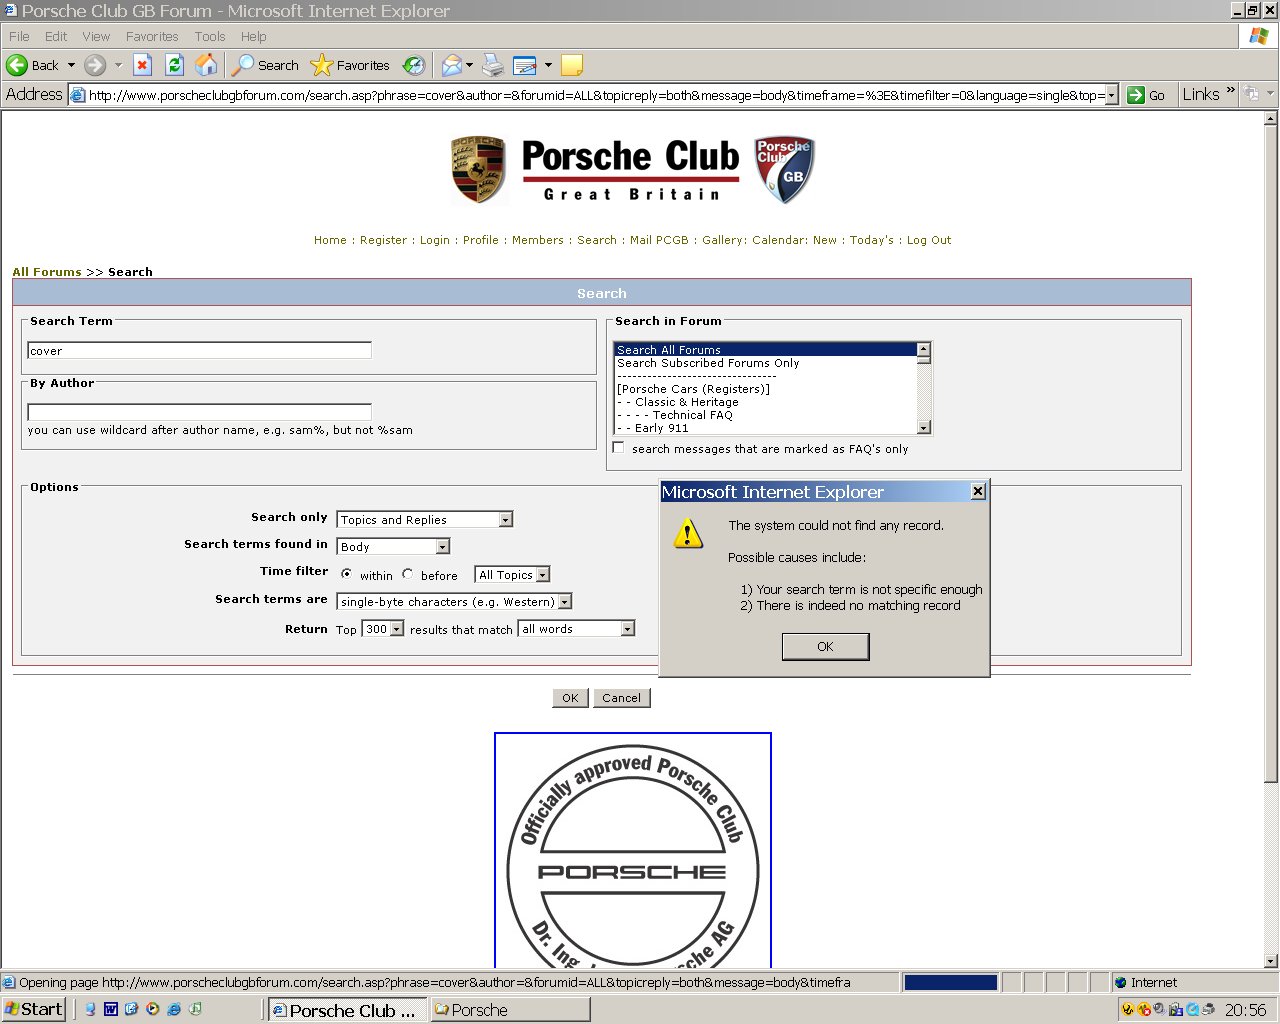This screenshot has width=1280, height=1024.
Task: Select the 'within' time filter radio button
Action: click(346, 574)
